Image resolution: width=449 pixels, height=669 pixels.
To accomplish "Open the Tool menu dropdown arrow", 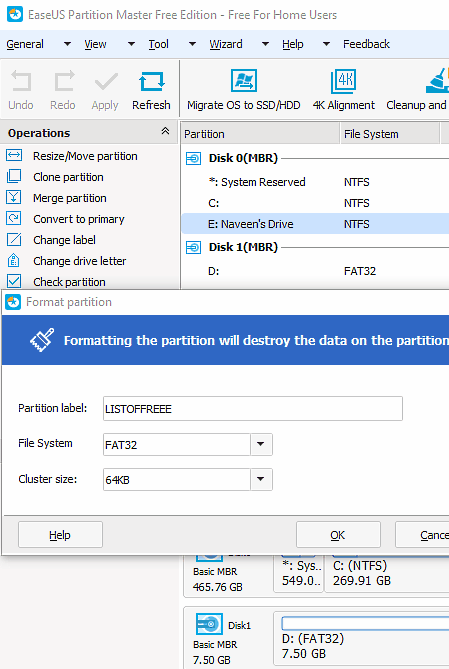I will pyautogui.click(x=192, y=44).
